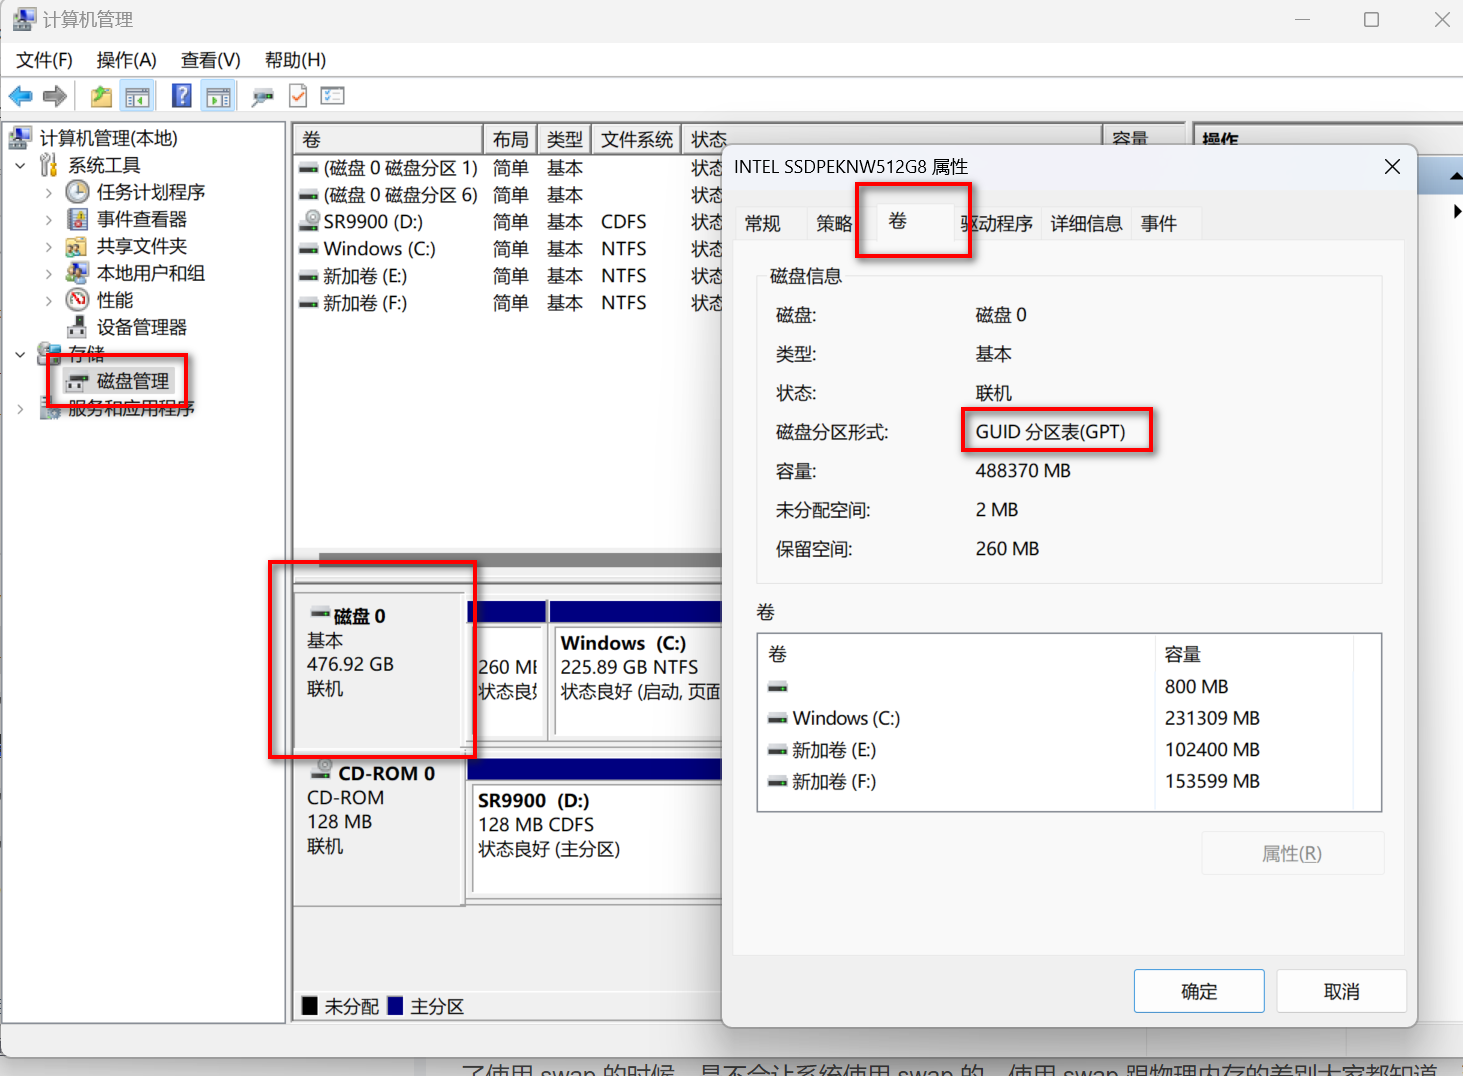Click the disk magnifier toolbar icon

(x=262, y=96)
